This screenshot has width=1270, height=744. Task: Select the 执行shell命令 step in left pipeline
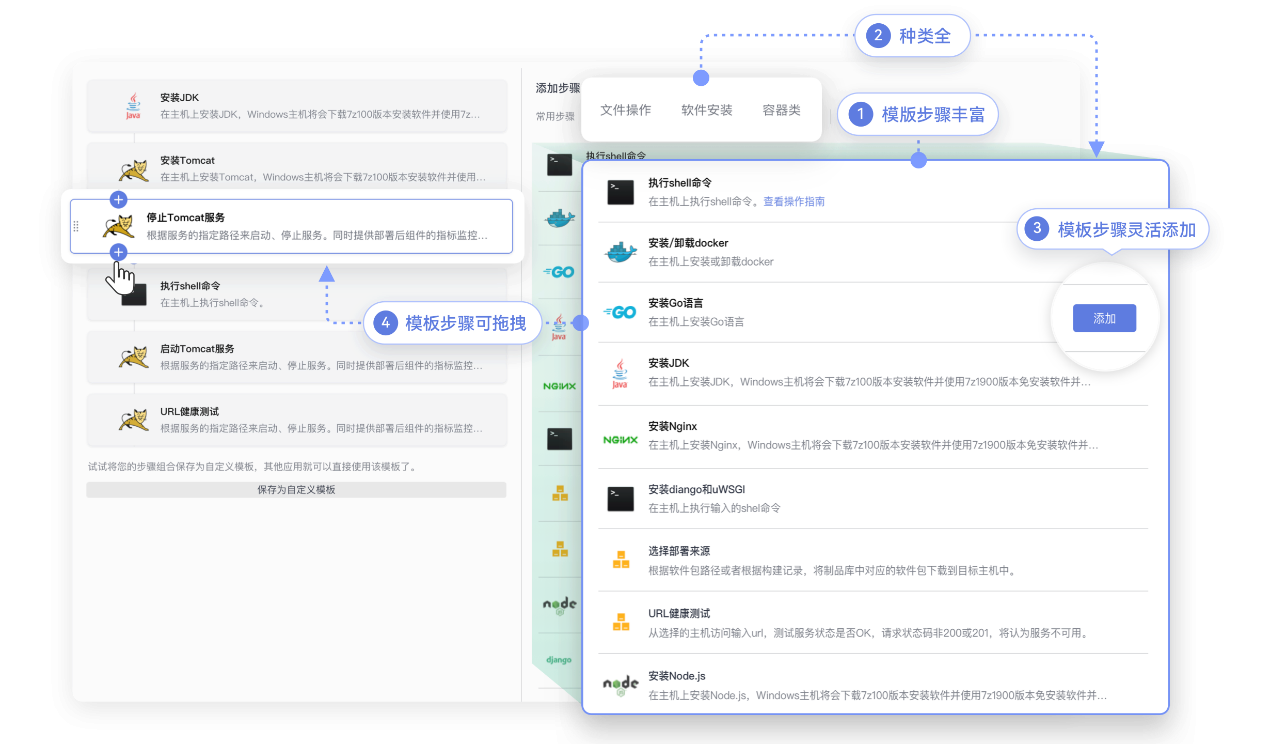tap(297, 294)
